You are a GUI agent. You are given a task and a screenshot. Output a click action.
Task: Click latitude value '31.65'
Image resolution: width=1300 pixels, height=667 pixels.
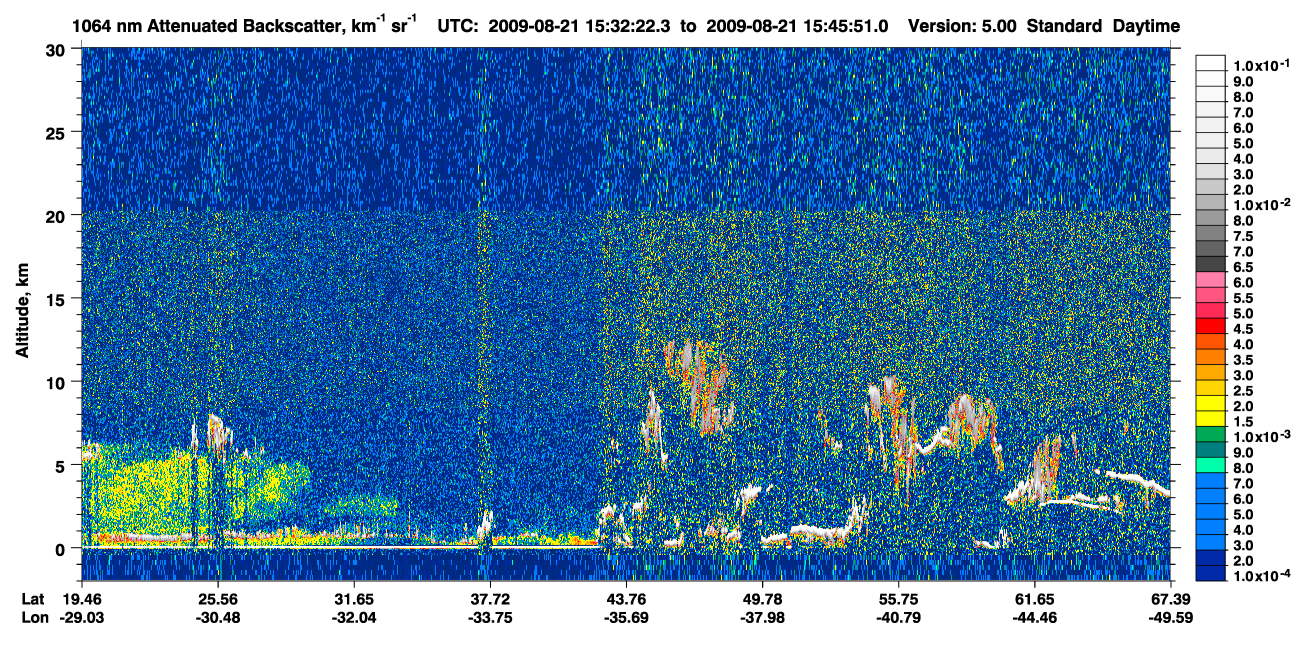pos(354,599)
